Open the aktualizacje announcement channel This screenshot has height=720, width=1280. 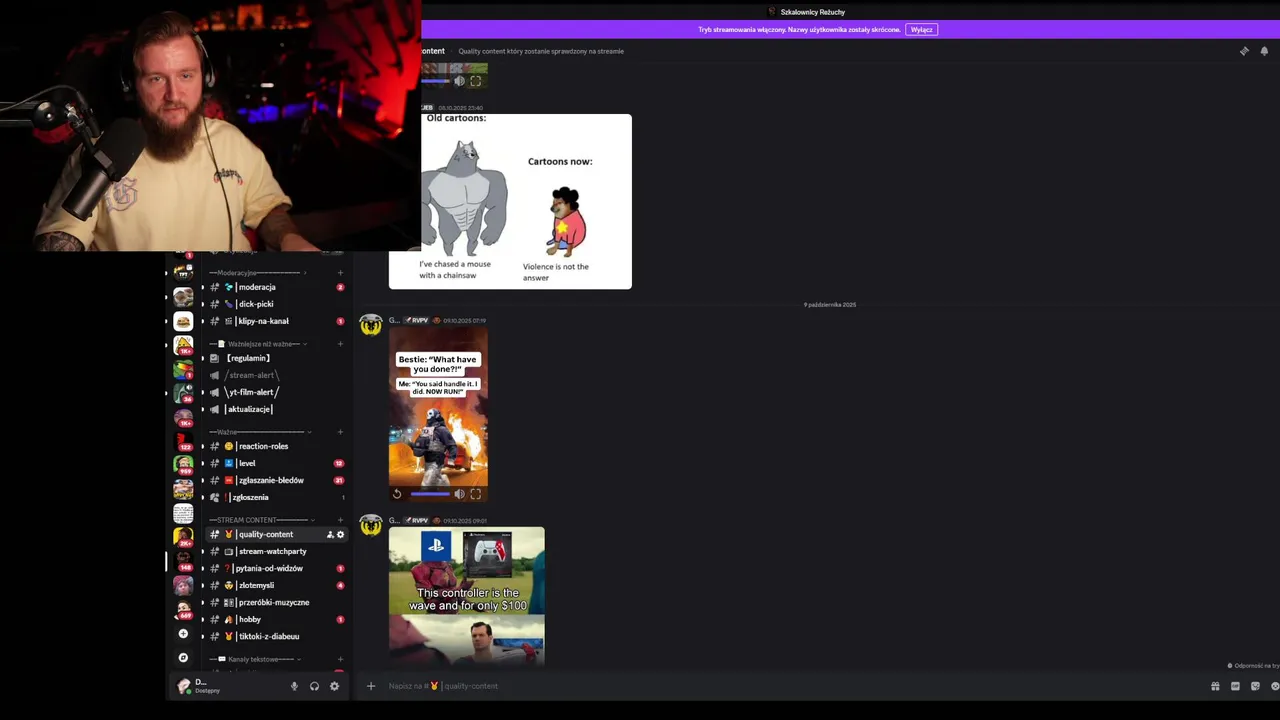click(277, 409)
